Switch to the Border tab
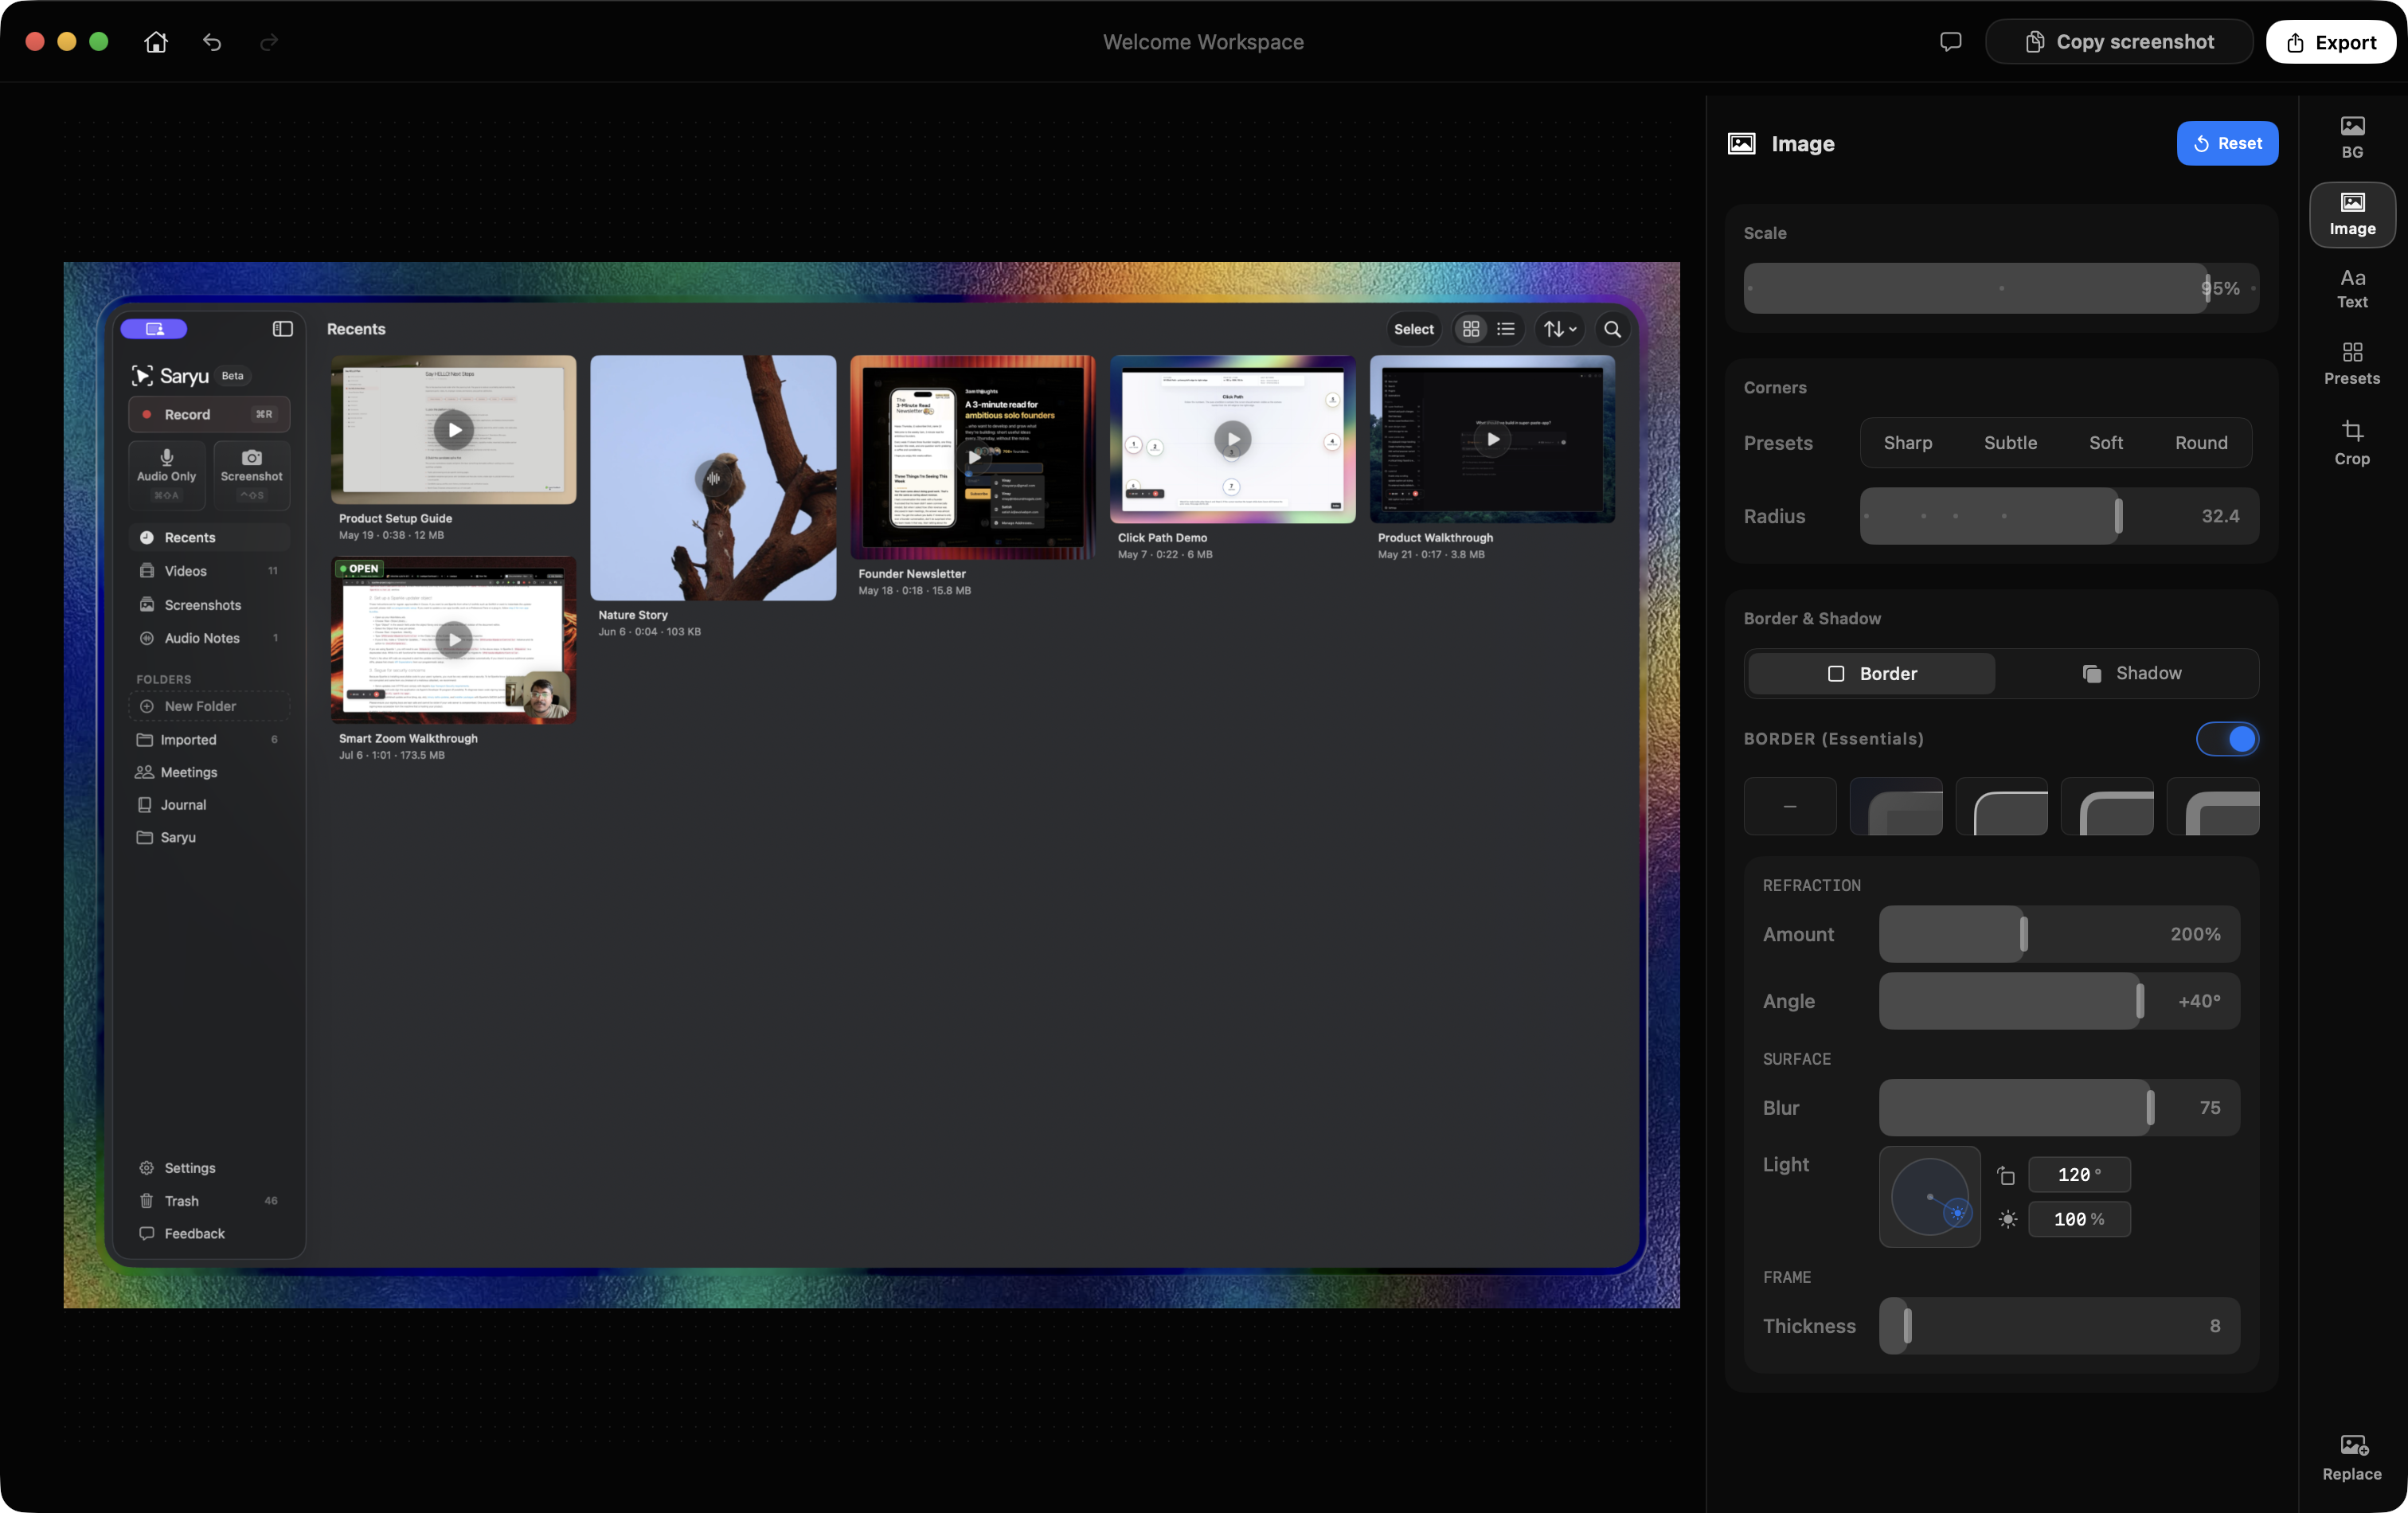 pos(1871,673)
